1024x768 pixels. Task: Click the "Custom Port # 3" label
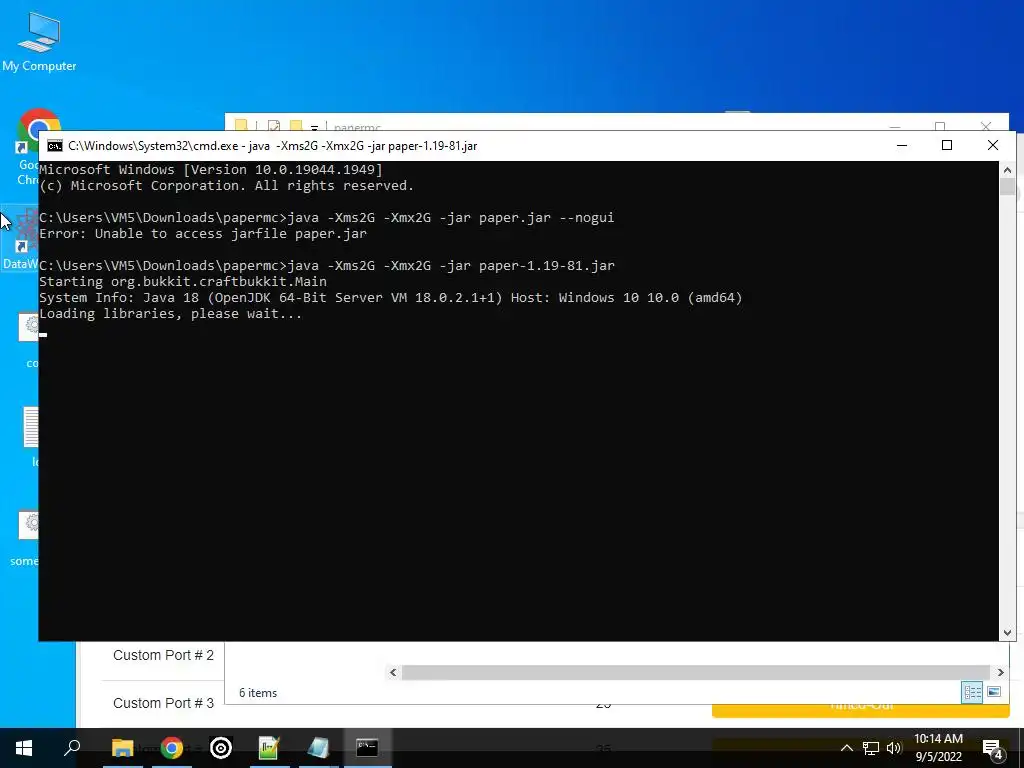pyautogui.click(x=163, y=703)
